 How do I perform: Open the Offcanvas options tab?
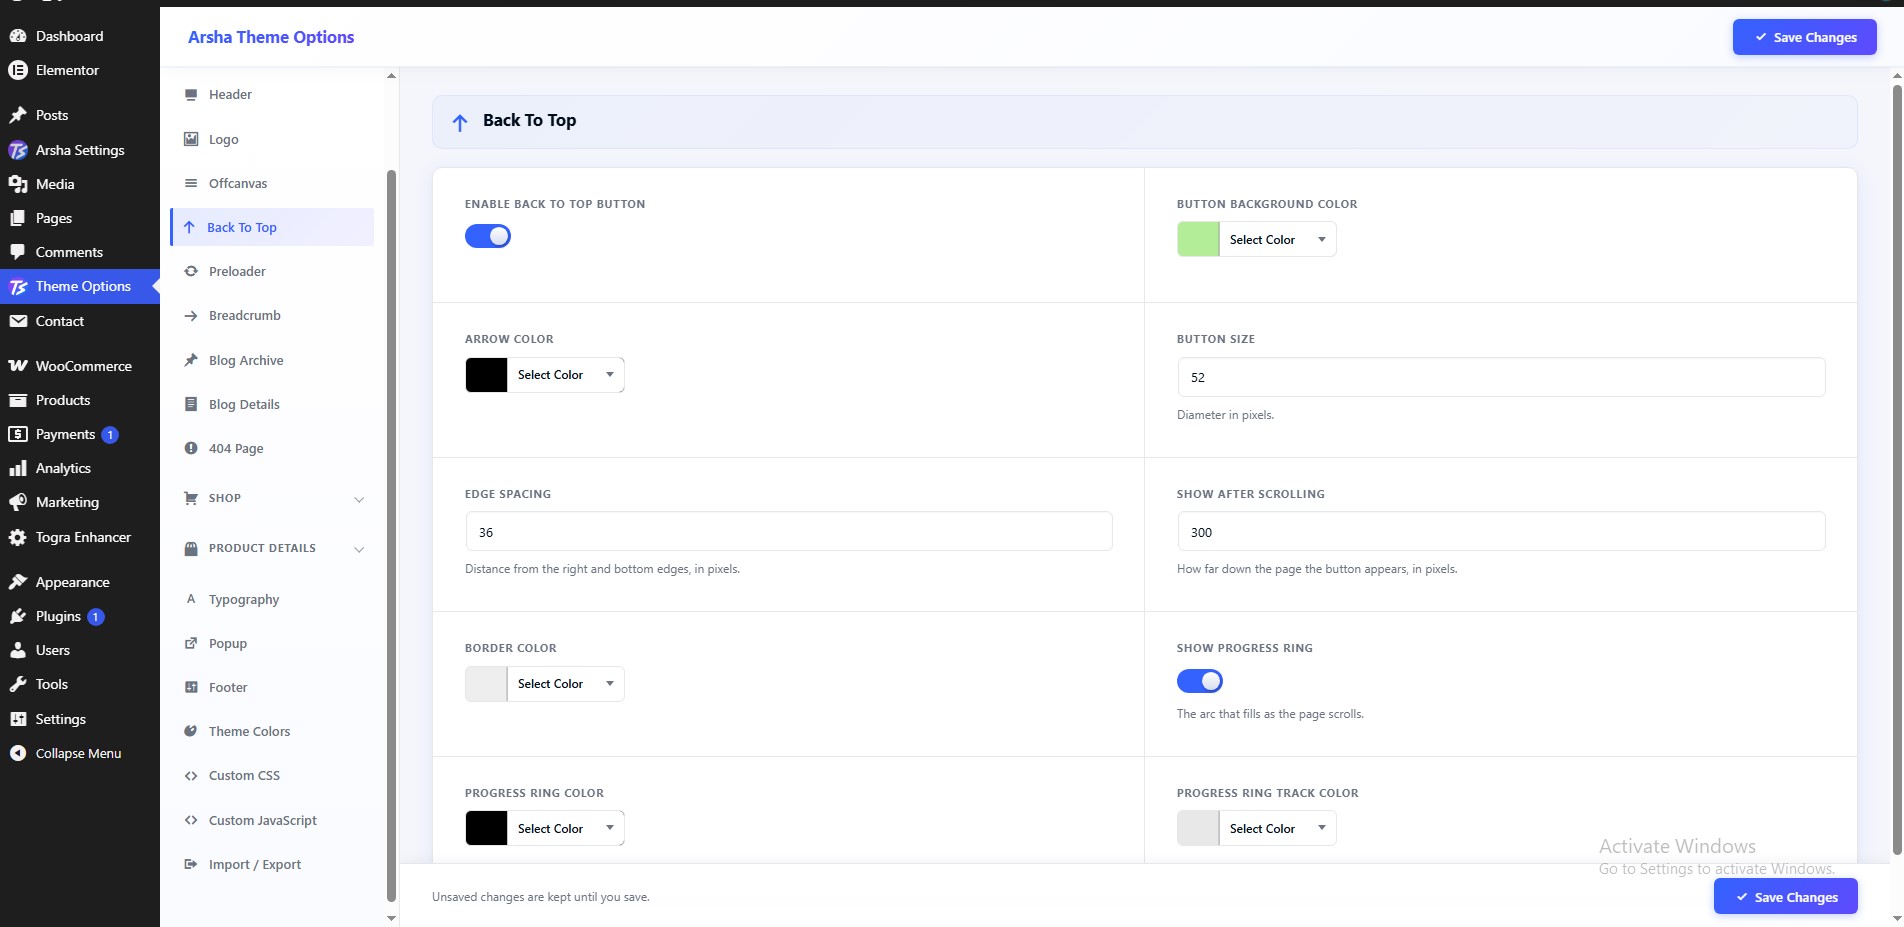[x=272, y=183]
